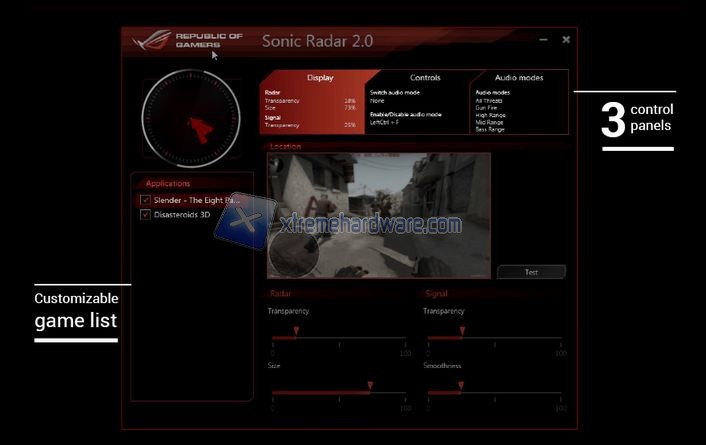Toggle the Disasteroids 3D checkbox

(x=146, y=214)
